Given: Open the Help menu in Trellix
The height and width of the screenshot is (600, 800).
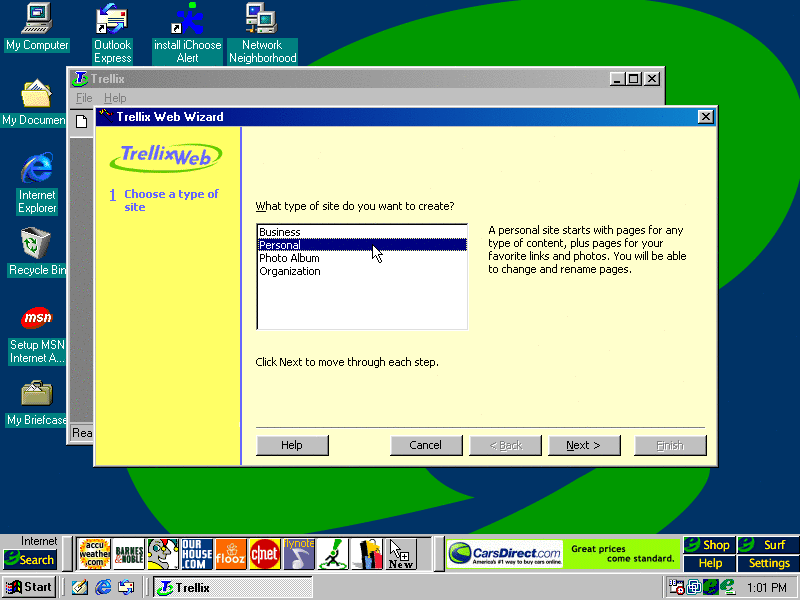Looking at the screenshot, I should pyautogui.click(x=115, y=98).
